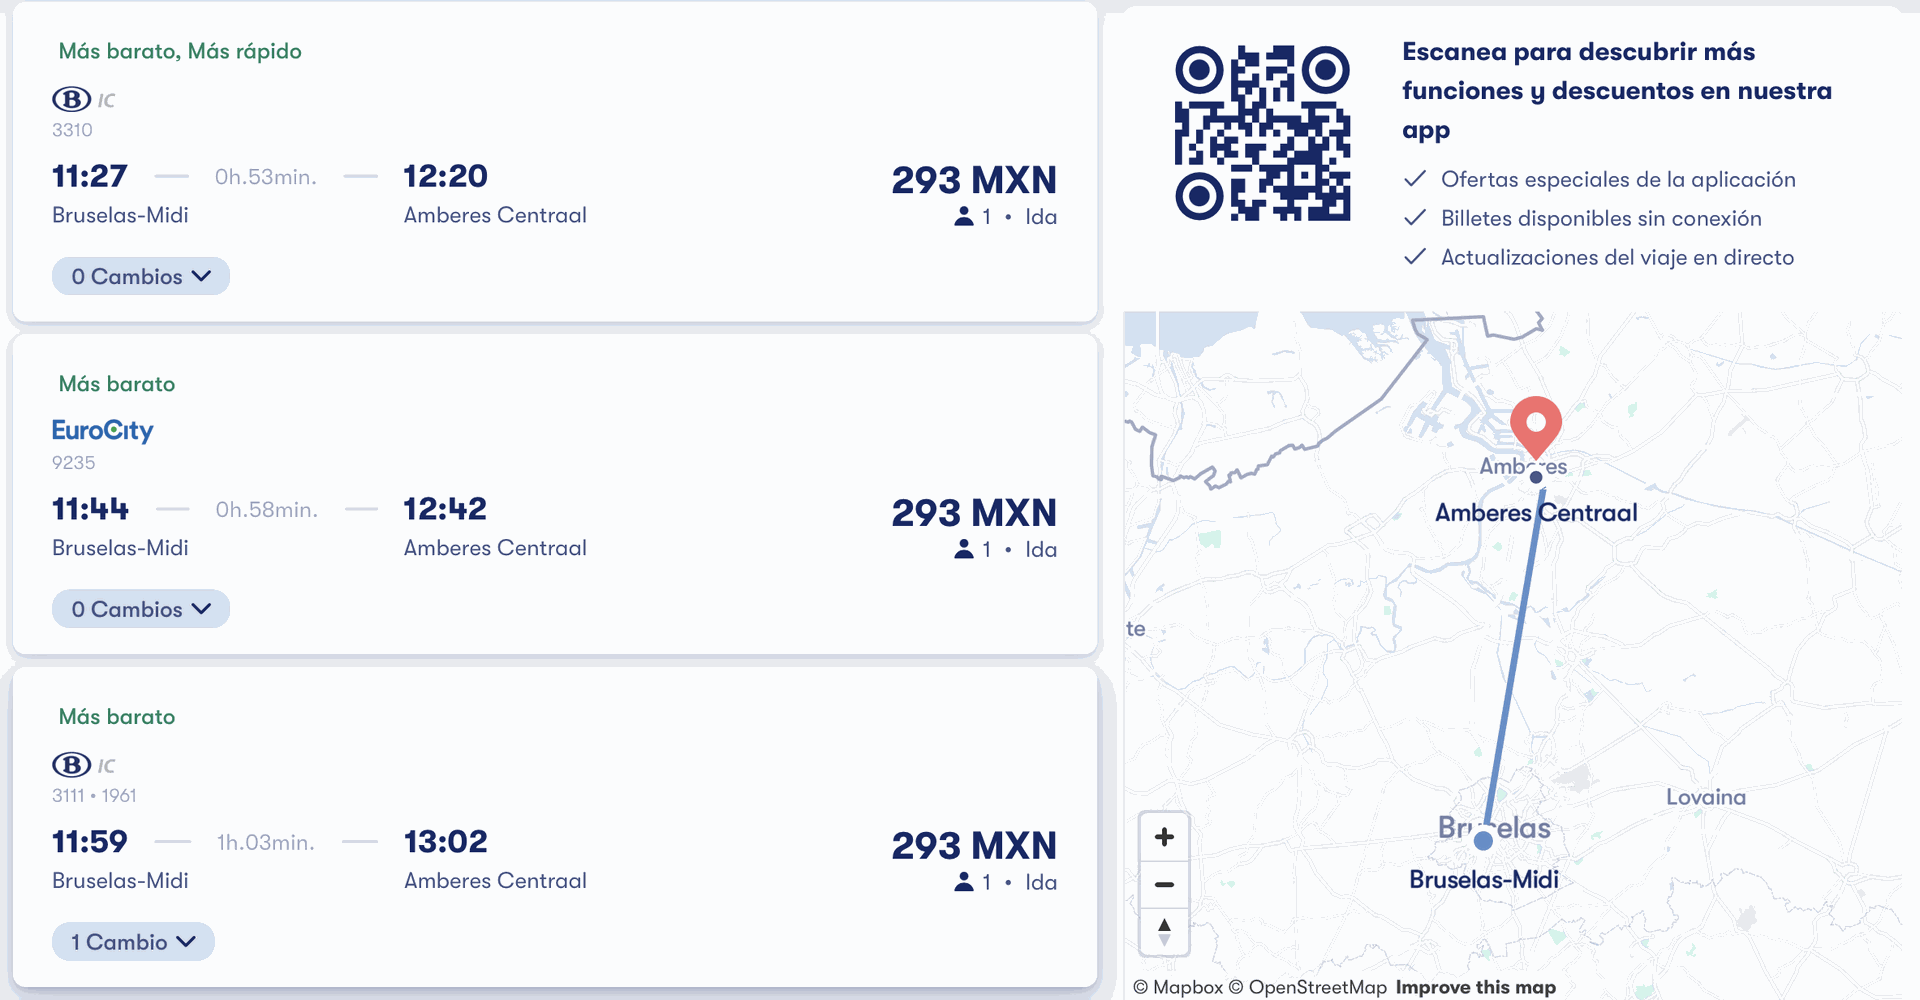Click Lovaina city label on the map
This screenshot has width=1920, height=1000.
1706,797
